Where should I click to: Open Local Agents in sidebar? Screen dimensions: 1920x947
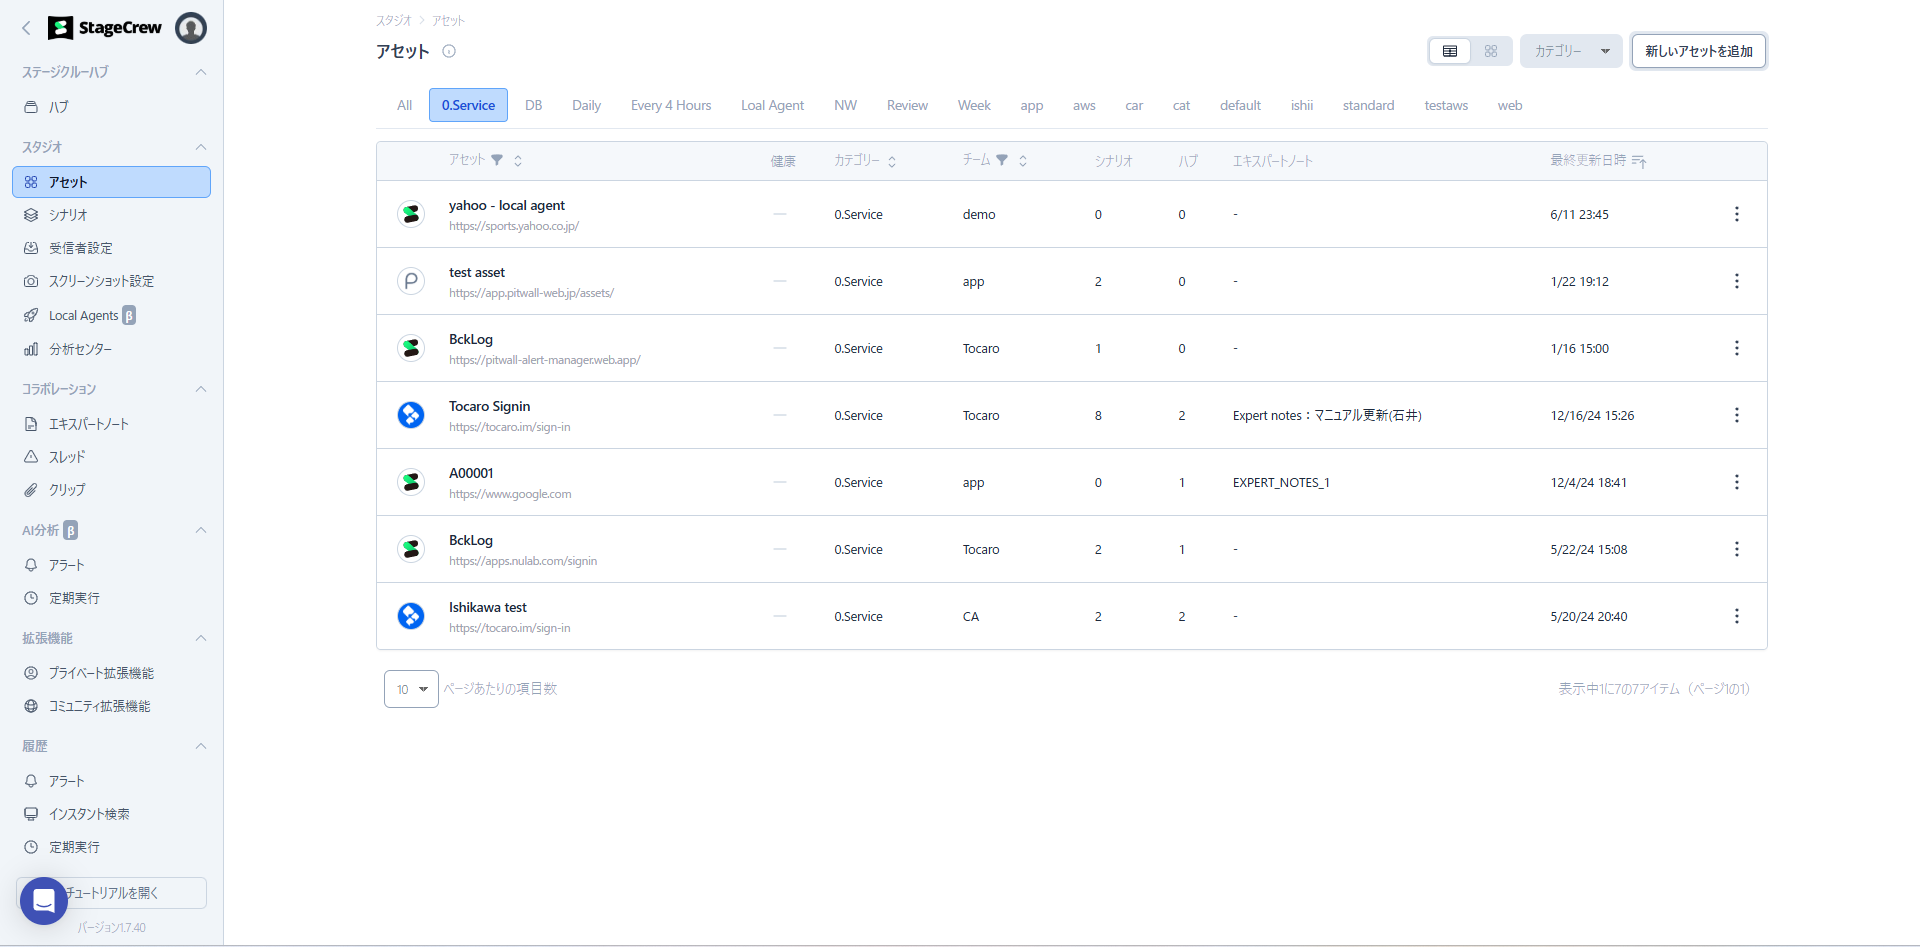pyautogui.click(x=84, y=315)
